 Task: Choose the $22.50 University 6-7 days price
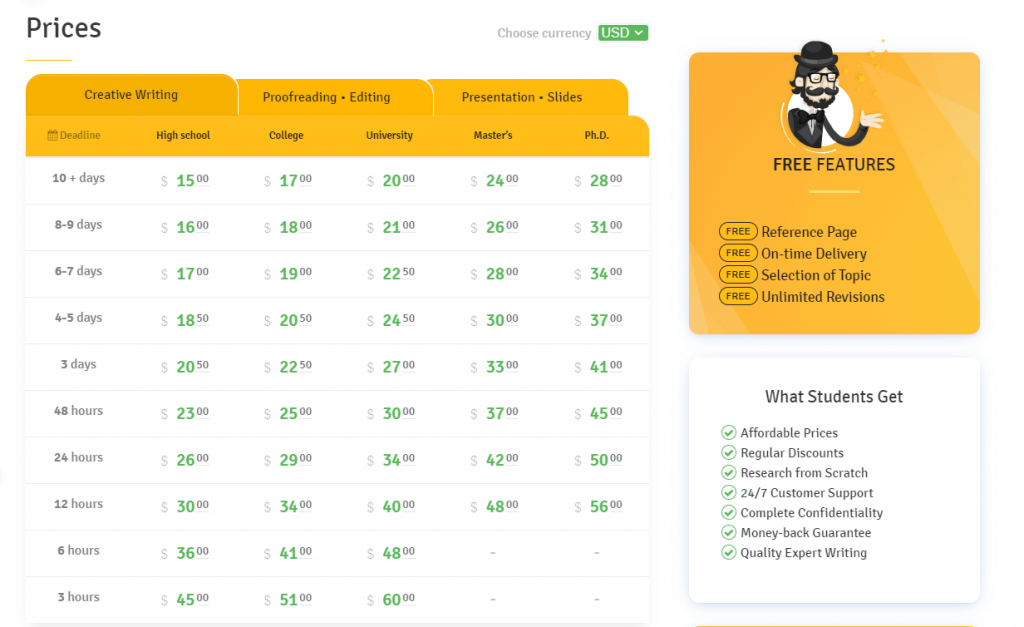(x=391, y=274)
